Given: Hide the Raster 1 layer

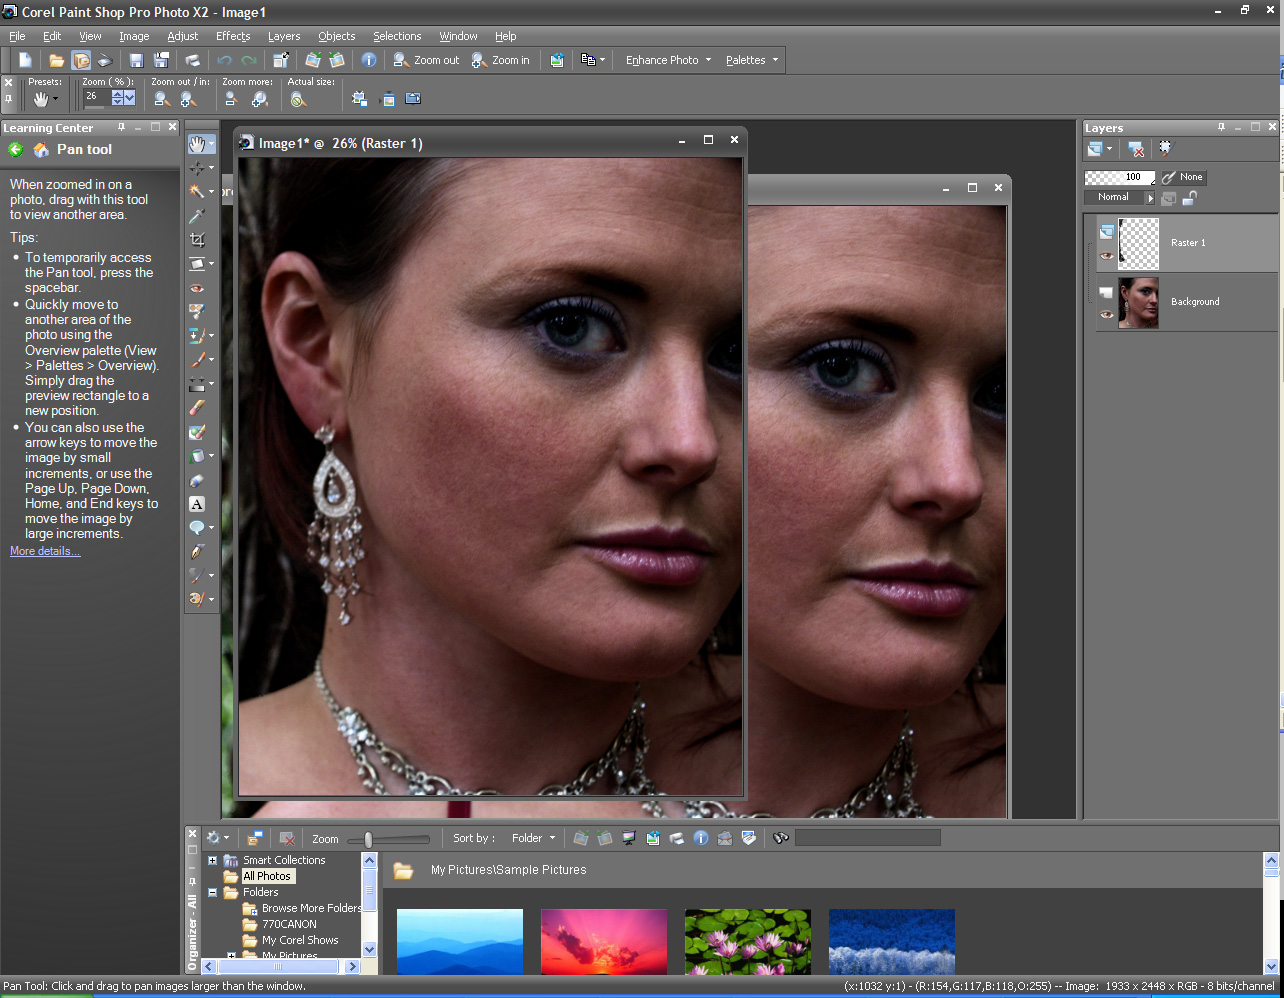Looking at the screenshot, I should [1107, 256].
